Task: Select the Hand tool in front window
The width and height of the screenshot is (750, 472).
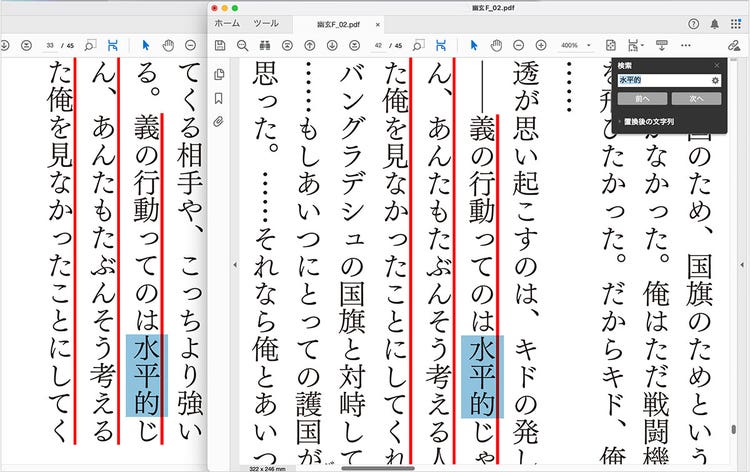Action: click(496, 45)
